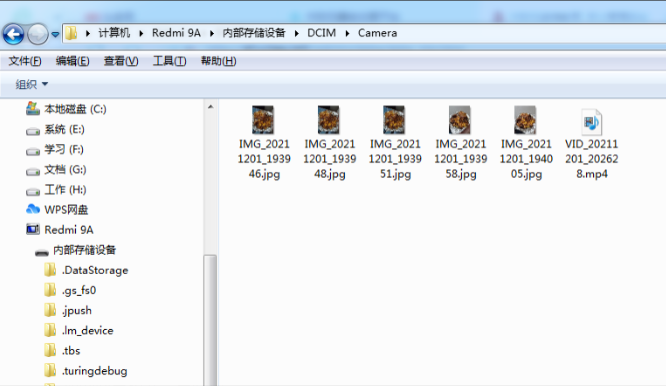Select Redmi 9A in the address breadcrumb
The width and height of the screenshot is (666, 386).
(176, 33)
